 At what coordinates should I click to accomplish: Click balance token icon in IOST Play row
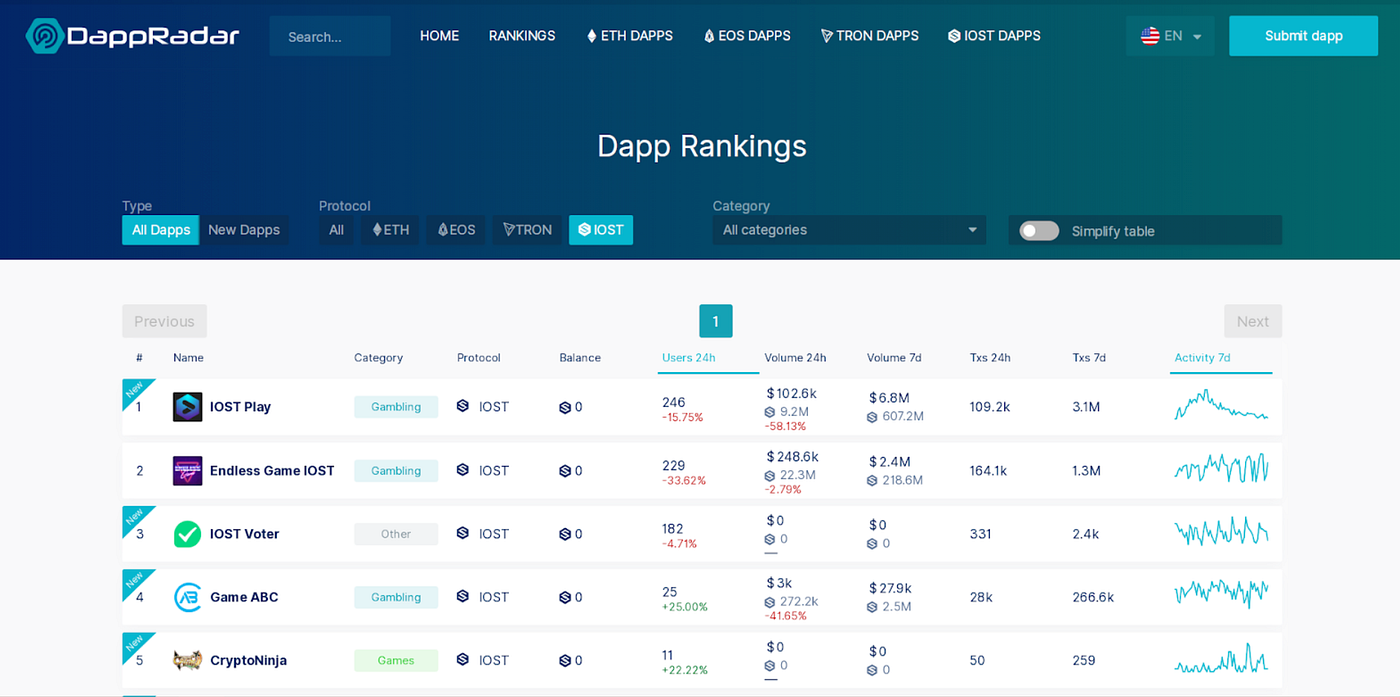point(565,407)
